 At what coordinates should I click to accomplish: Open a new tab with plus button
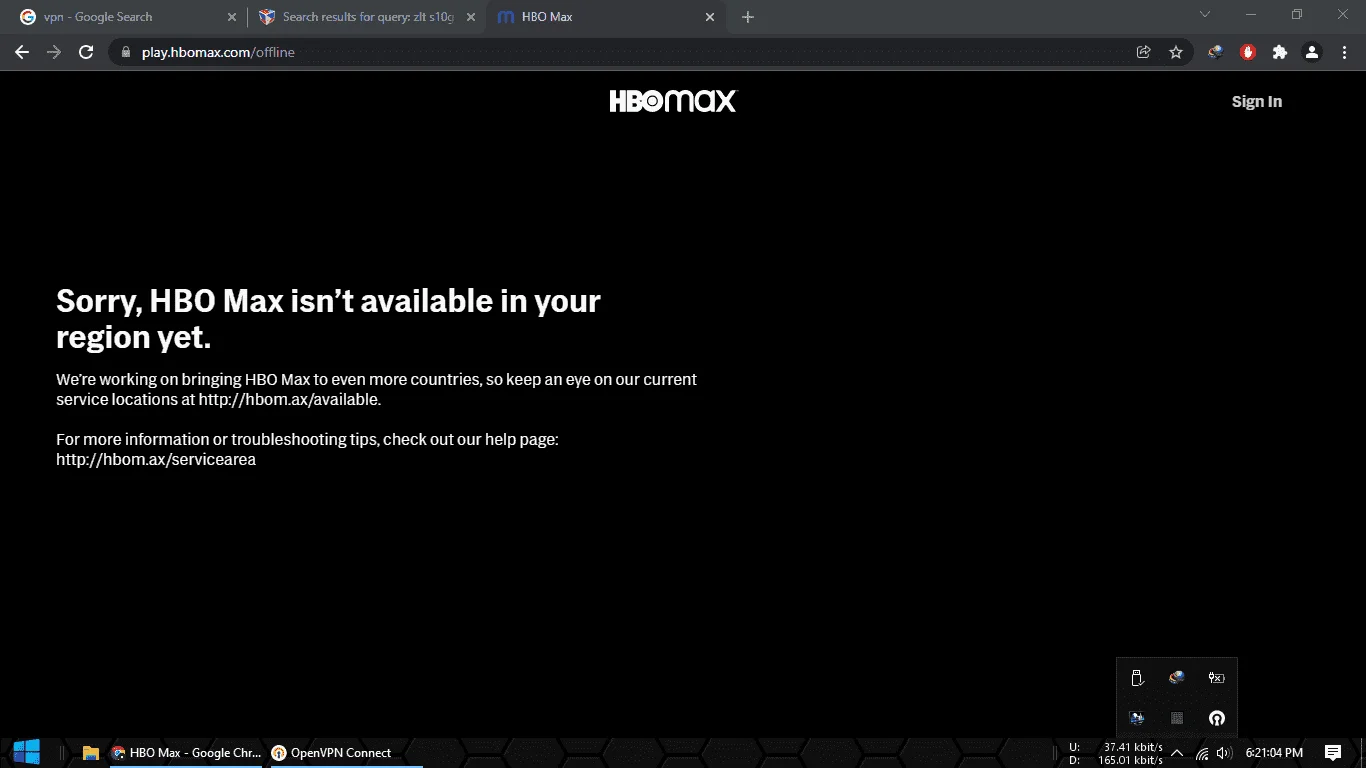[748, 17]
